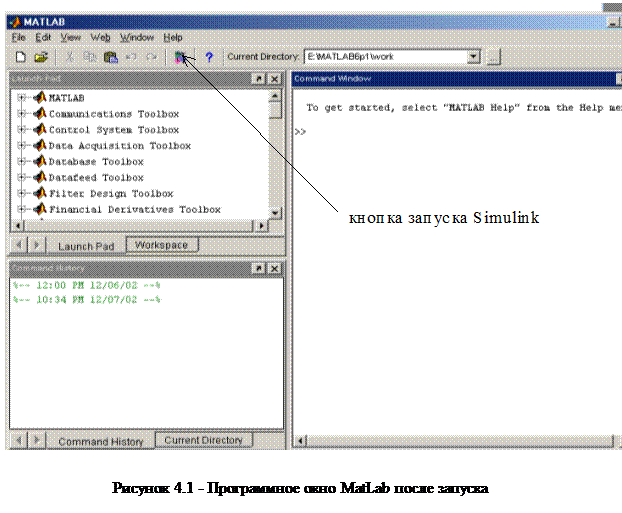622x513 pixels.
Task: Click the Copy toolbar icon
Action: pyautogui.click(x=90, y=57)
